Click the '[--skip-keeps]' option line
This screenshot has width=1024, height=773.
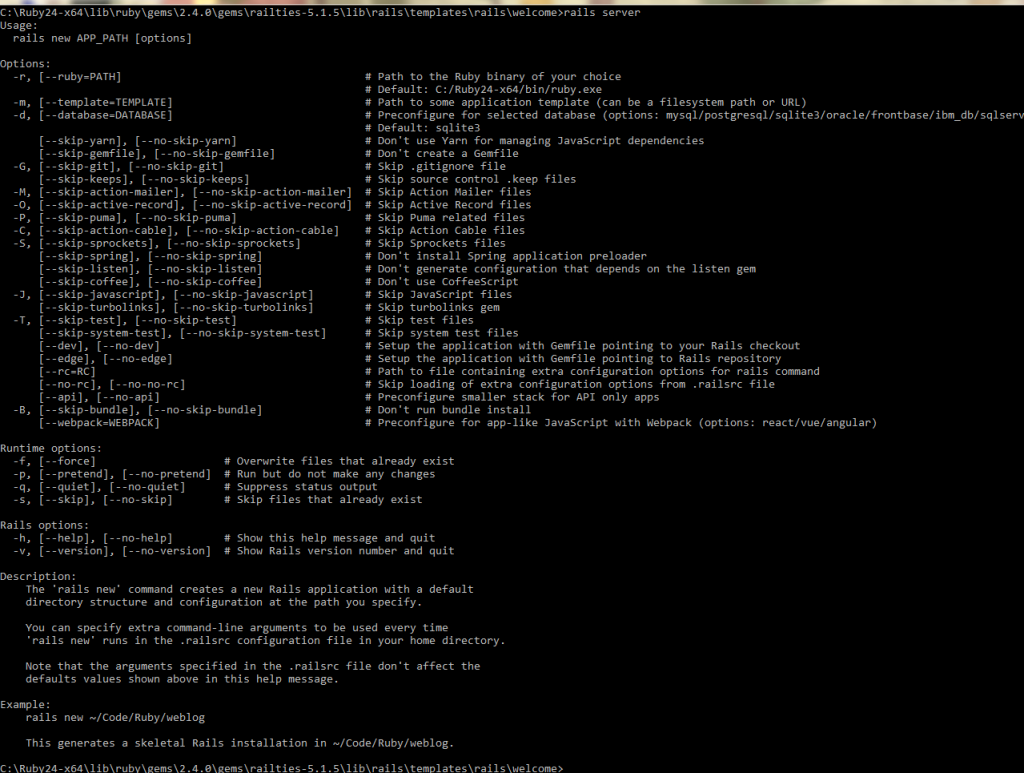pos(144,180)
